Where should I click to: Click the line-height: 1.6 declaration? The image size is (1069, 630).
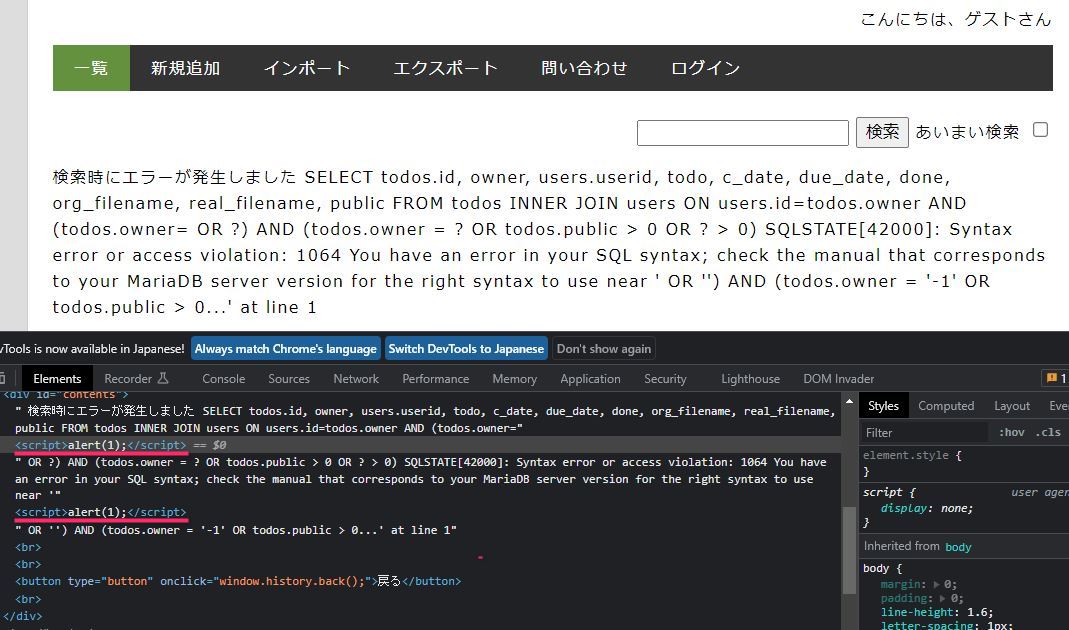tap(937, 612)
